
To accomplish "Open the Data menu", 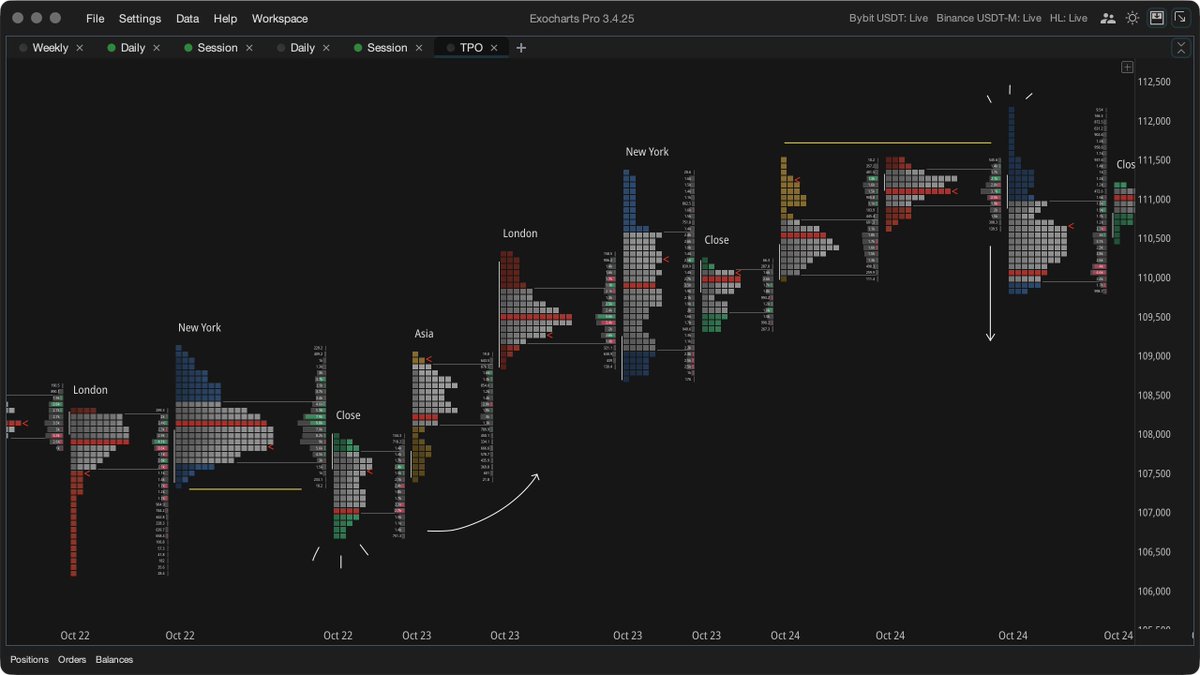I will click(187, 19).
